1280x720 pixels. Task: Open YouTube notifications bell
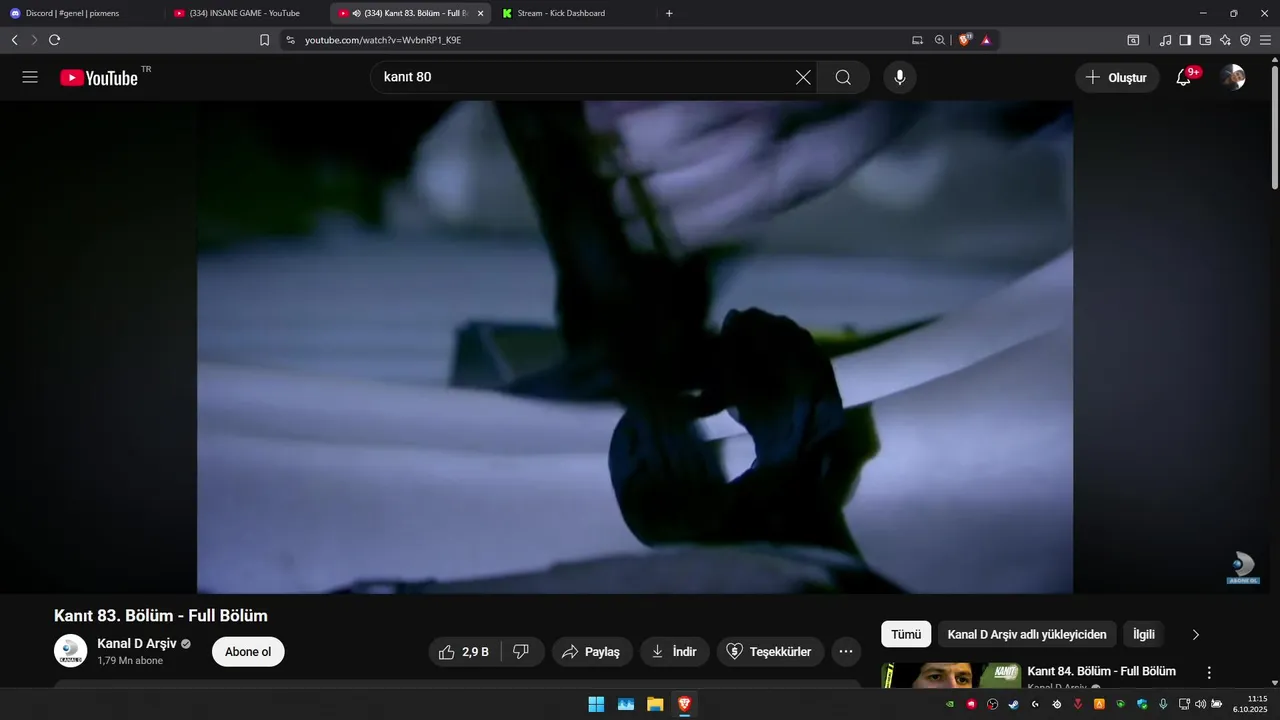tap(1183, 77)
